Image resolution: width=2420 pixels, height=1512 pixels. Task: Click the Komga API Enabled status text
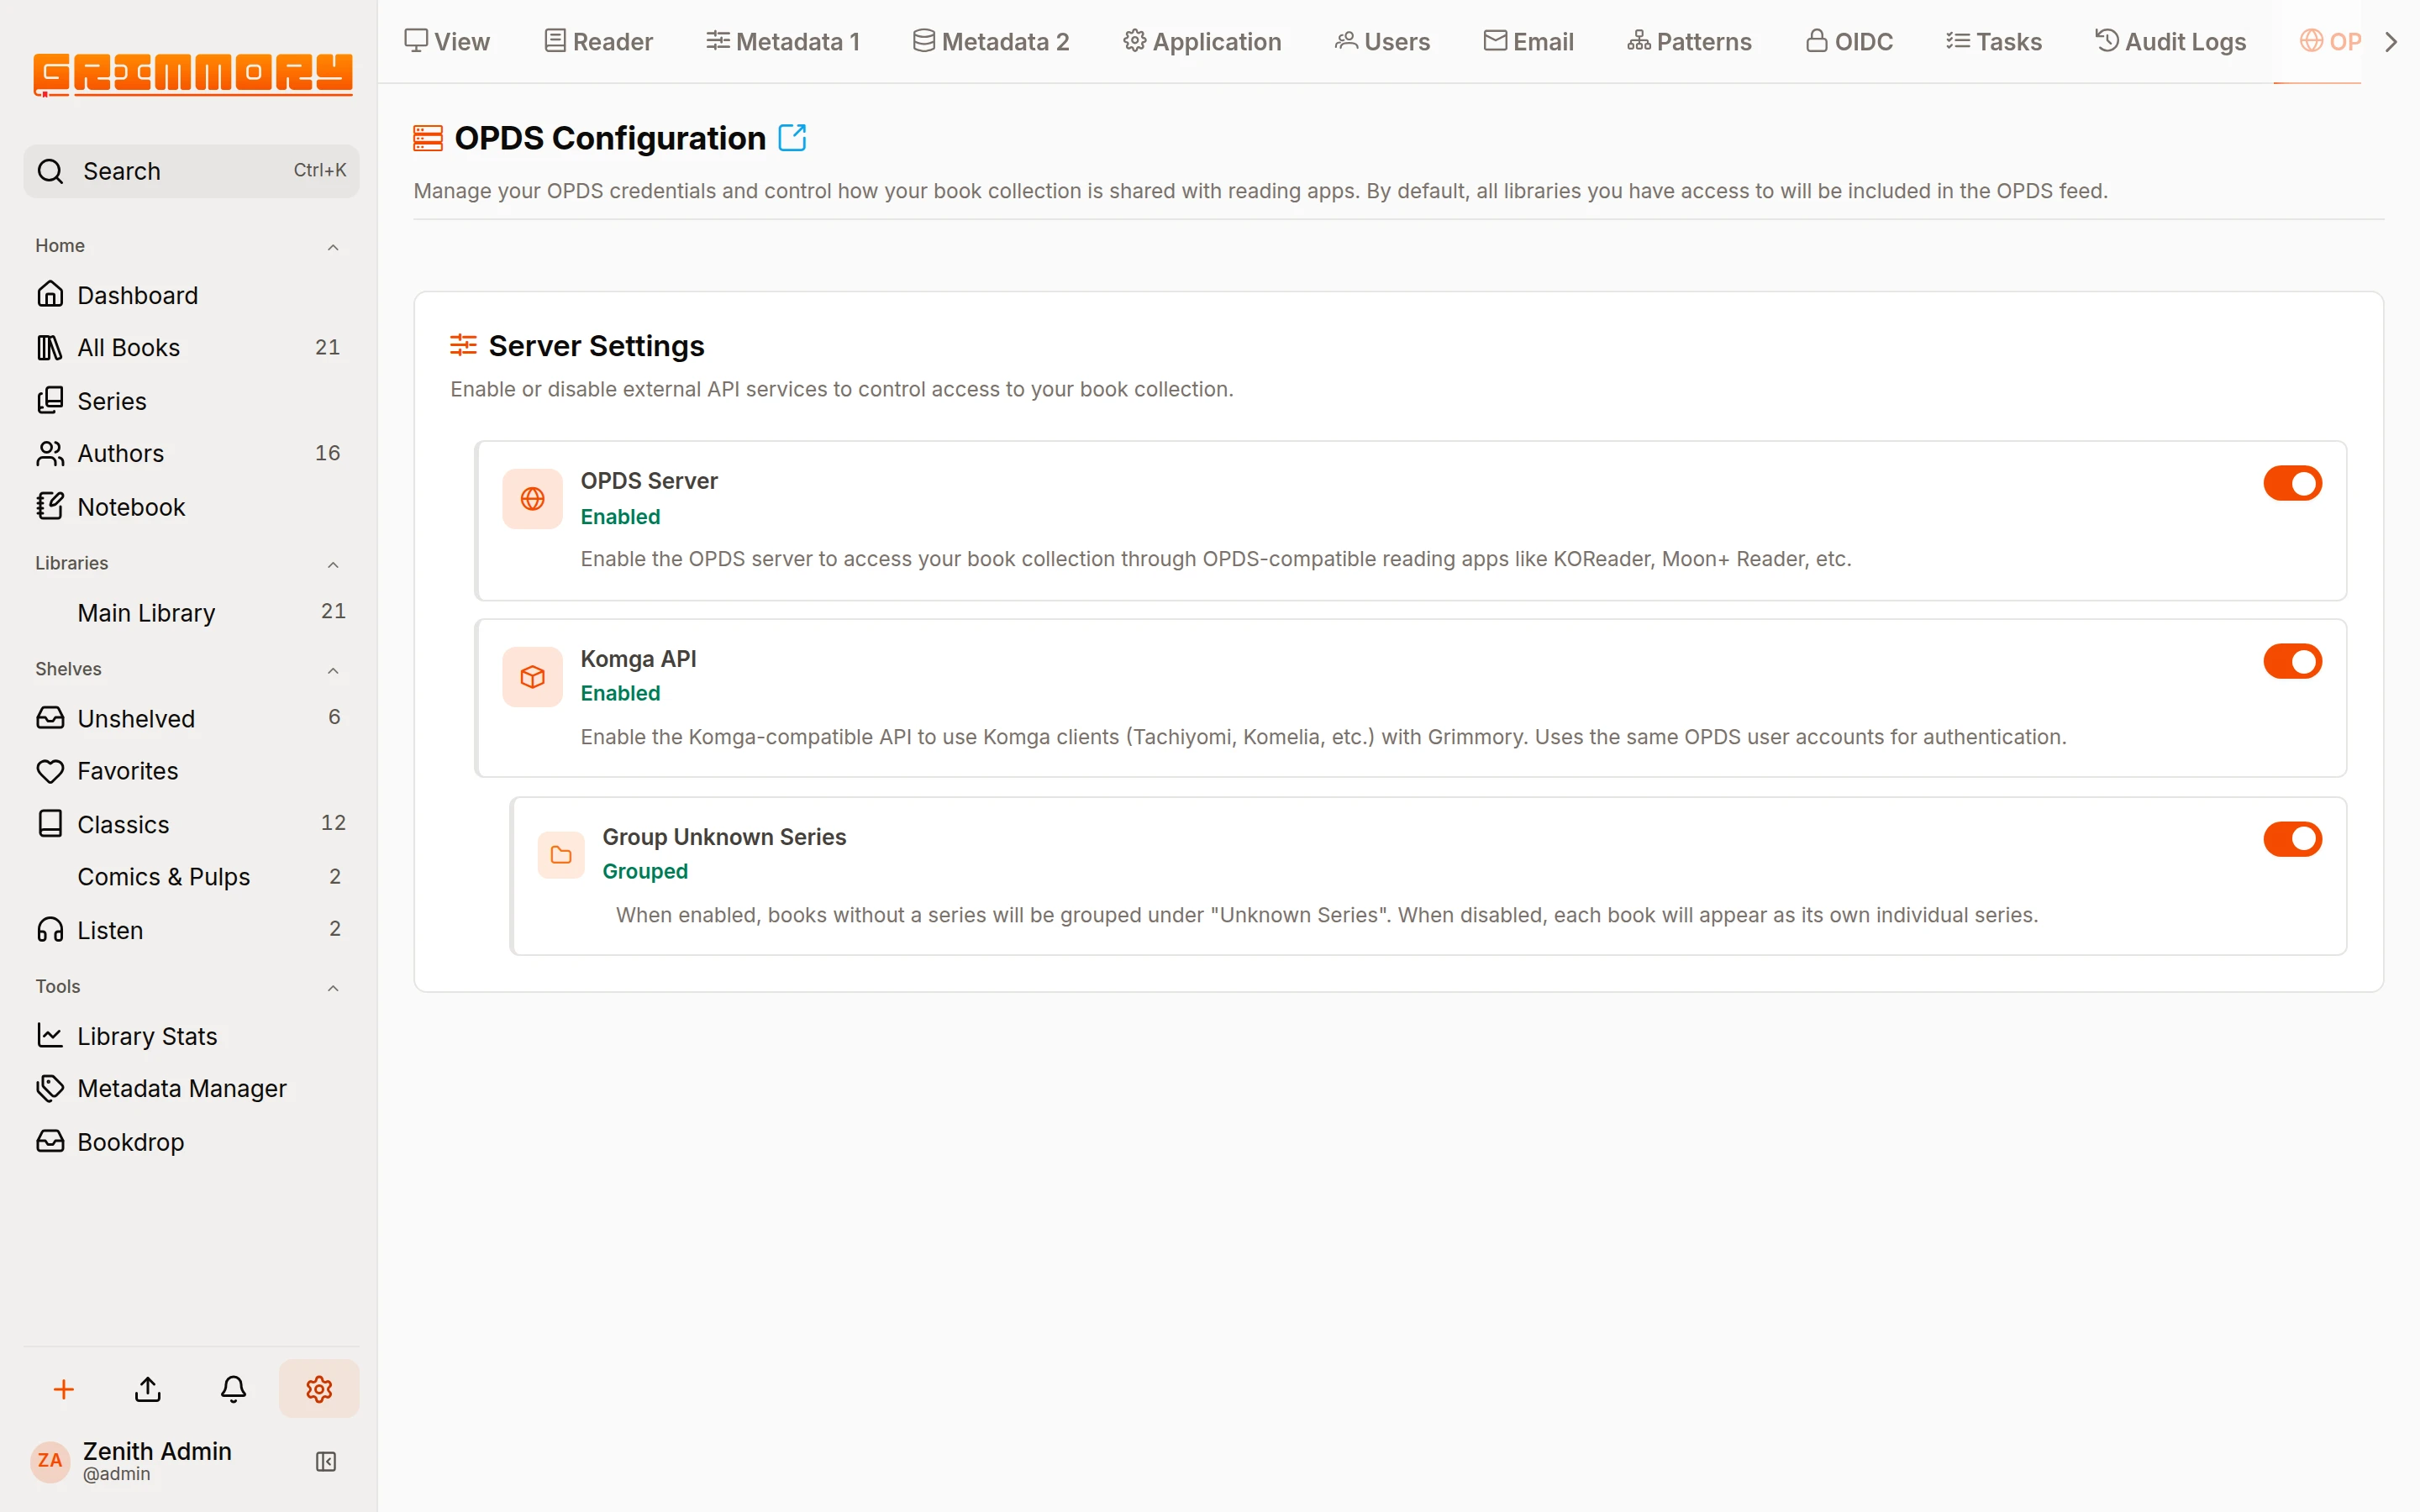620,693
